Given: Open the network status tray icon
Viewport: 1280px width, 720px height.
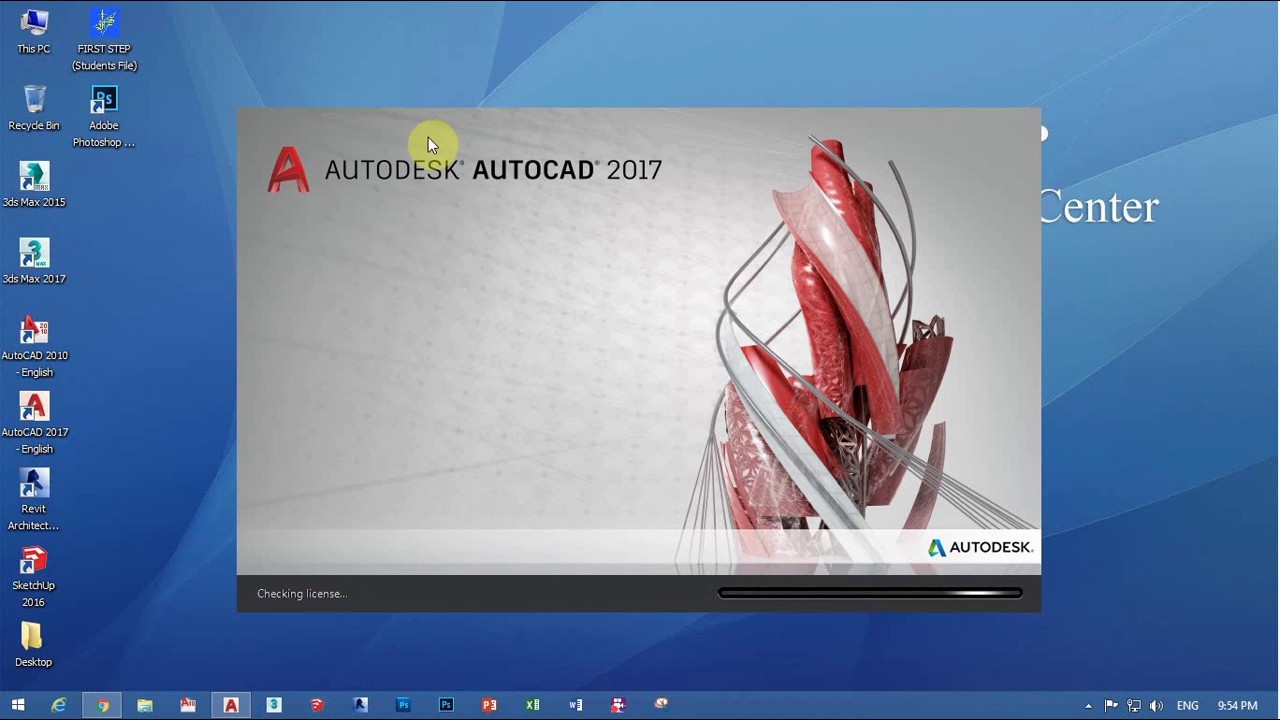Looking at the screenshot, I should [x=1134, y=705].
